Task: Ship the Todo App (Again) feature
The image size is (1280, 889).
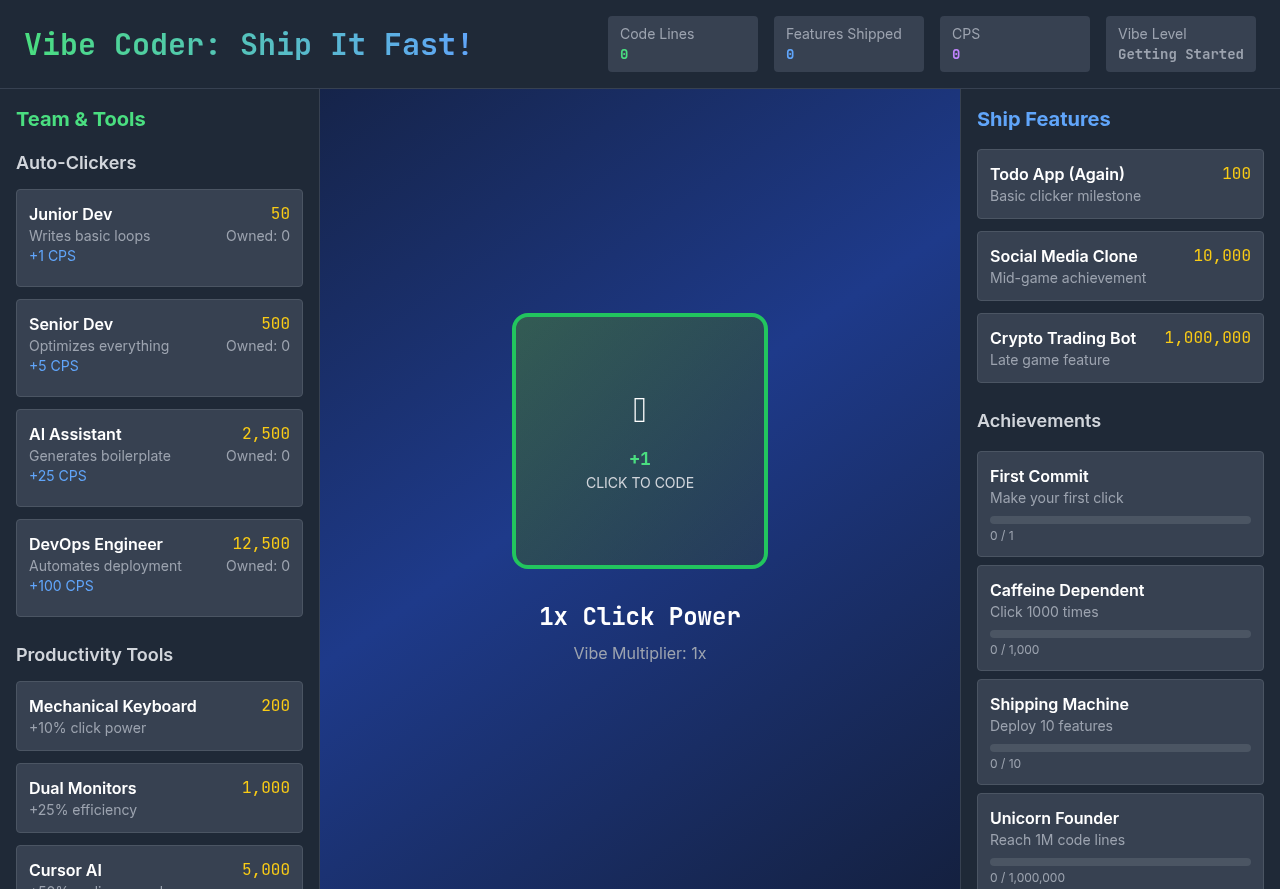Action: tap(1119, 183)
